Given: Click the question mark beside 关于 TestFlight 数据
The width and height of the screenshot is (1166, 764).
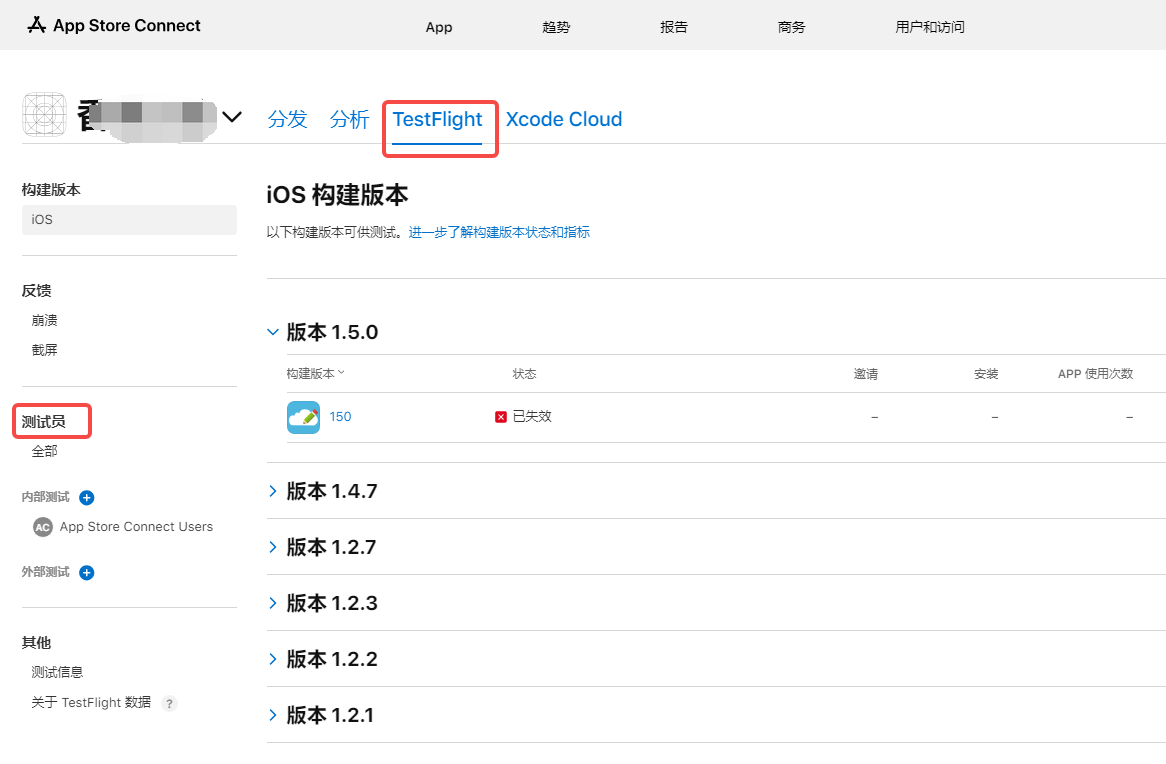Looking at the screenshot, I should coord(170,704).
